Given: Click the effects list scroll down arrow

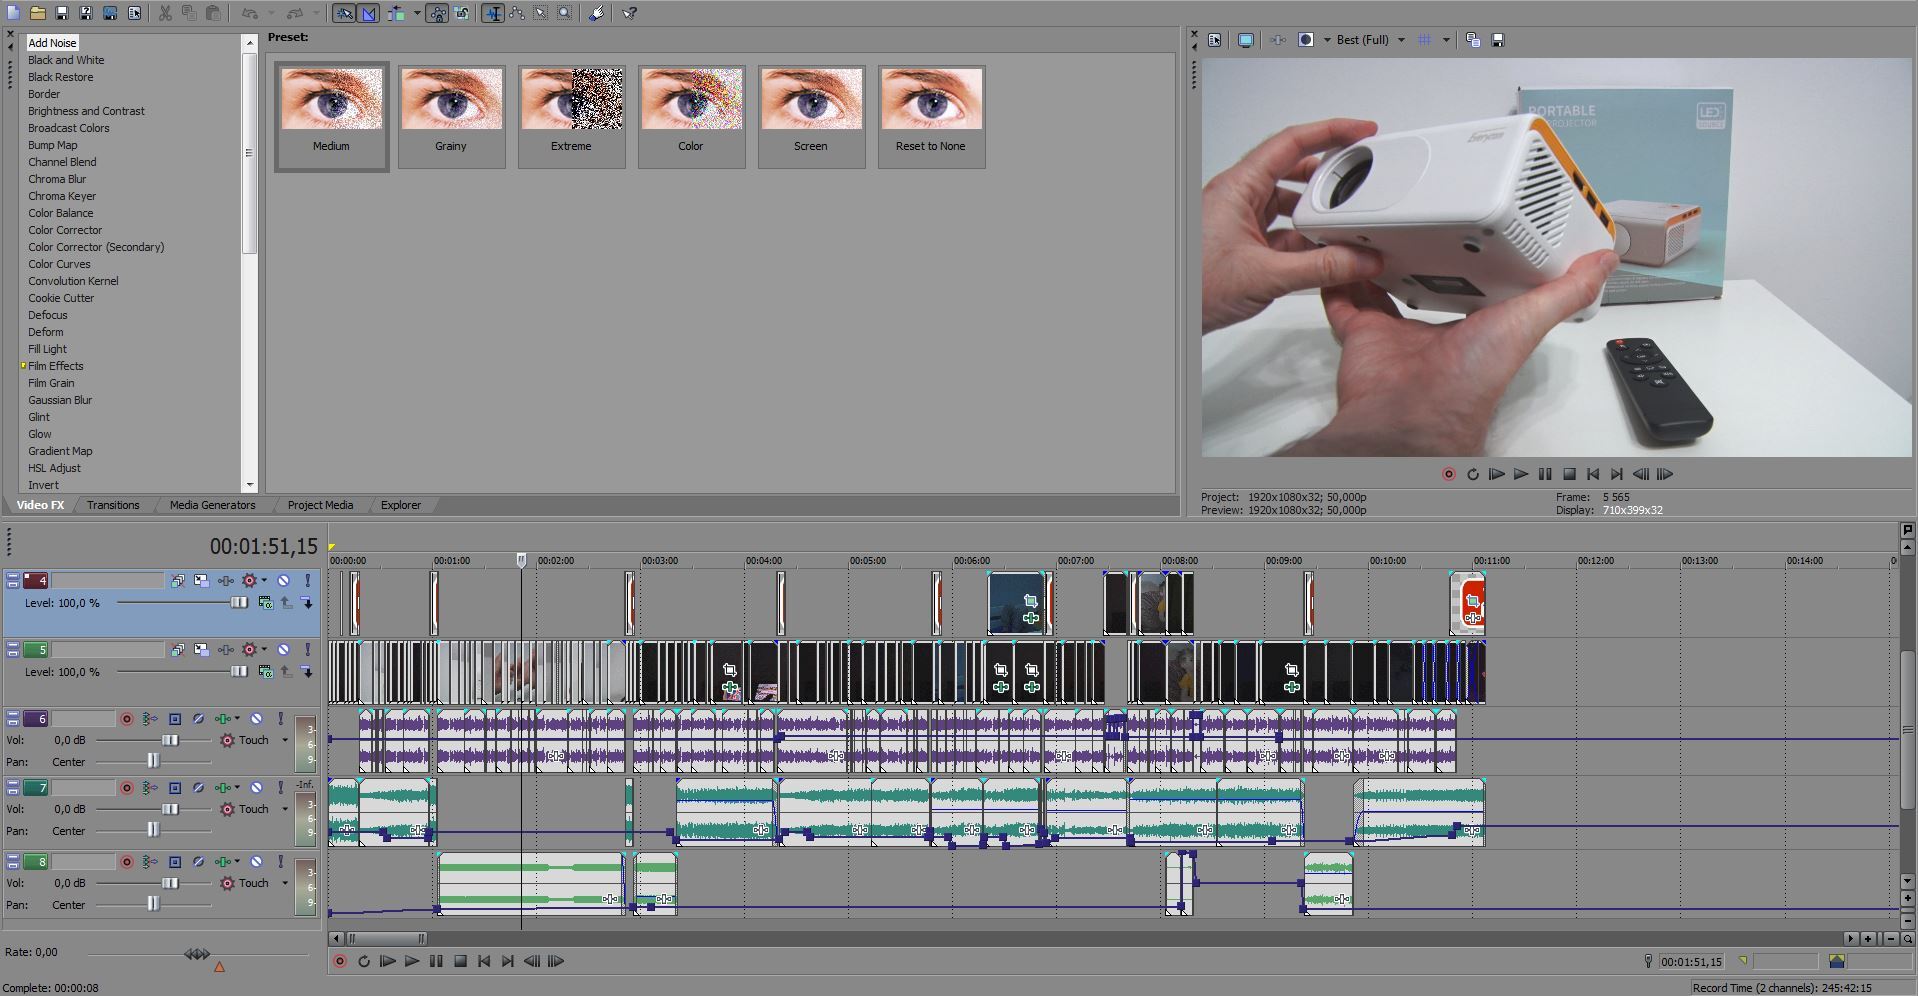Looking at the screenshot, I should pyautogui.click(x=250, y=485).
